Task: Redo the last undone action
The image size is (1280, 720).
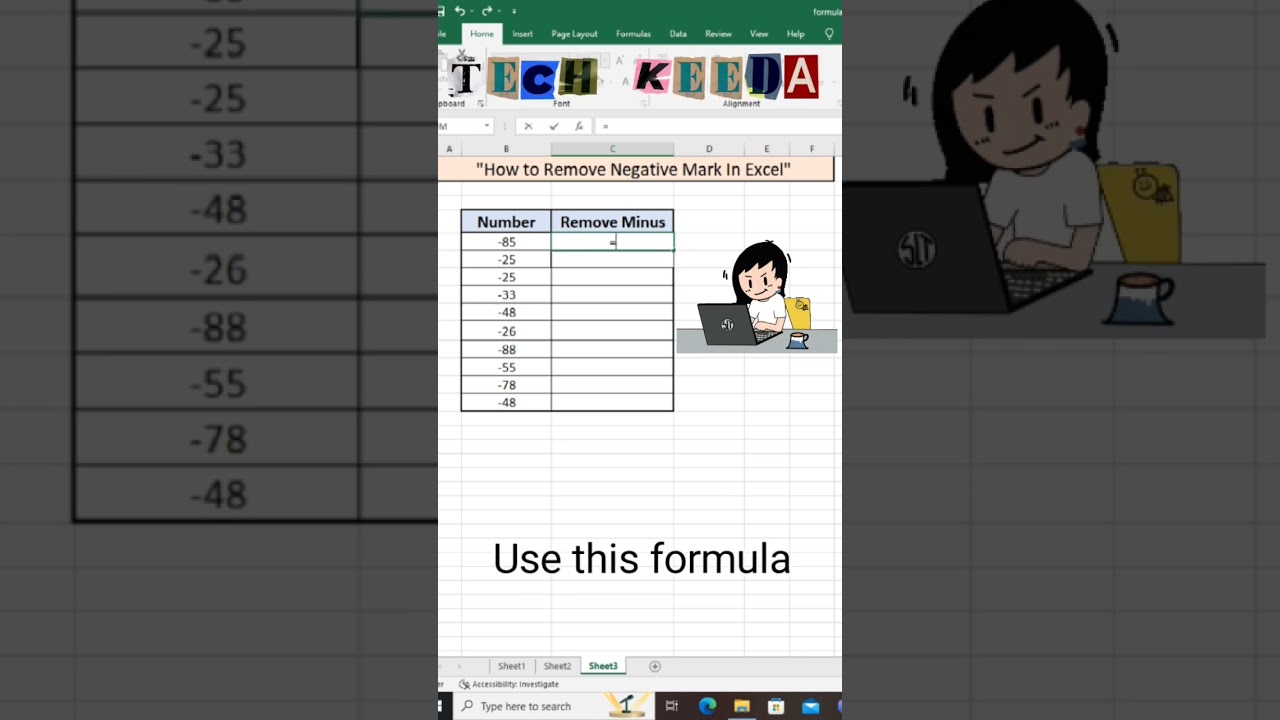Action: [x=487, y=11]
